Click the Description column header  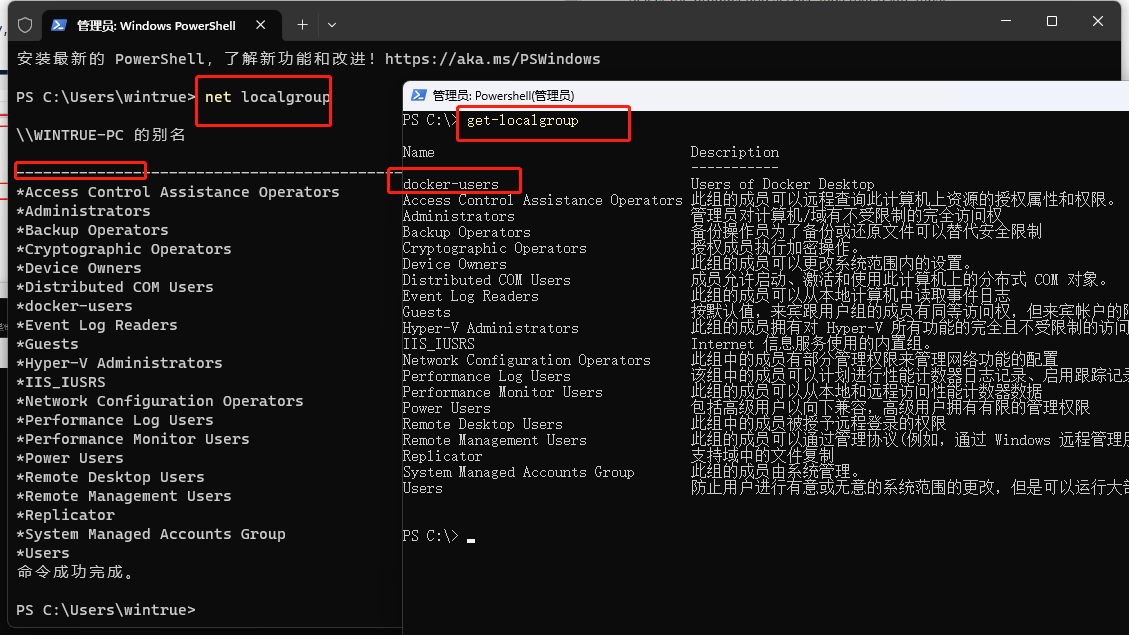click(734, 152)
